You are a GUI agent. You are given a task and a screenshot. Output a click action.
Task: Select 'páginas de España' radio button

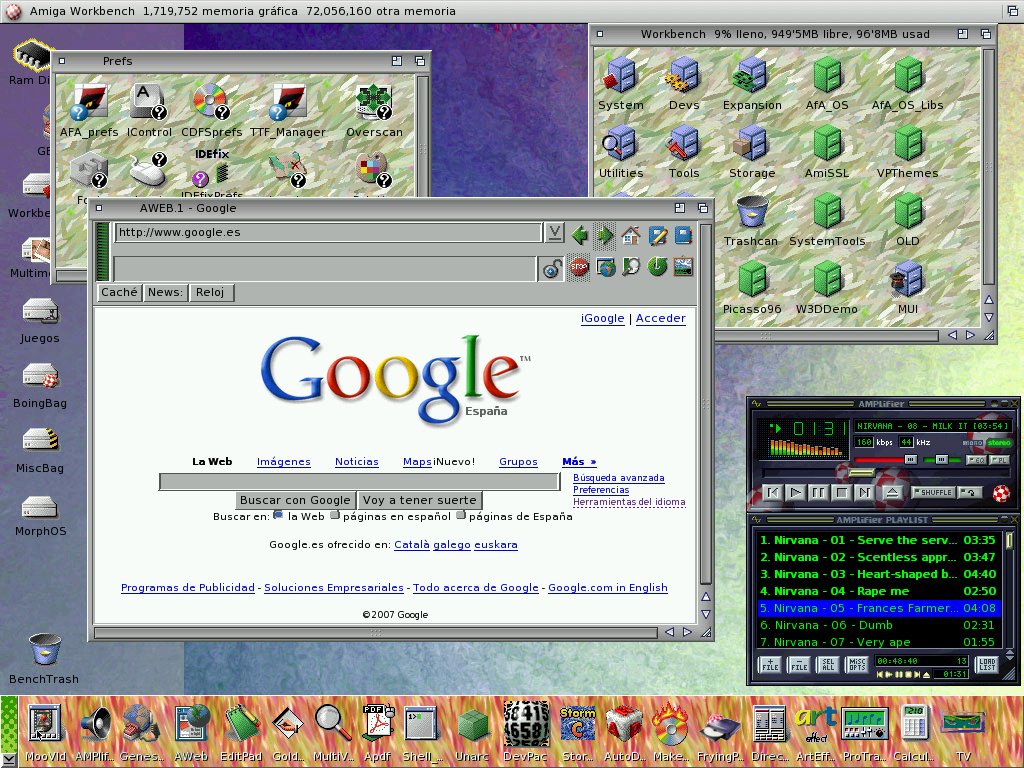pyautogui.click(x=460, y=515)
